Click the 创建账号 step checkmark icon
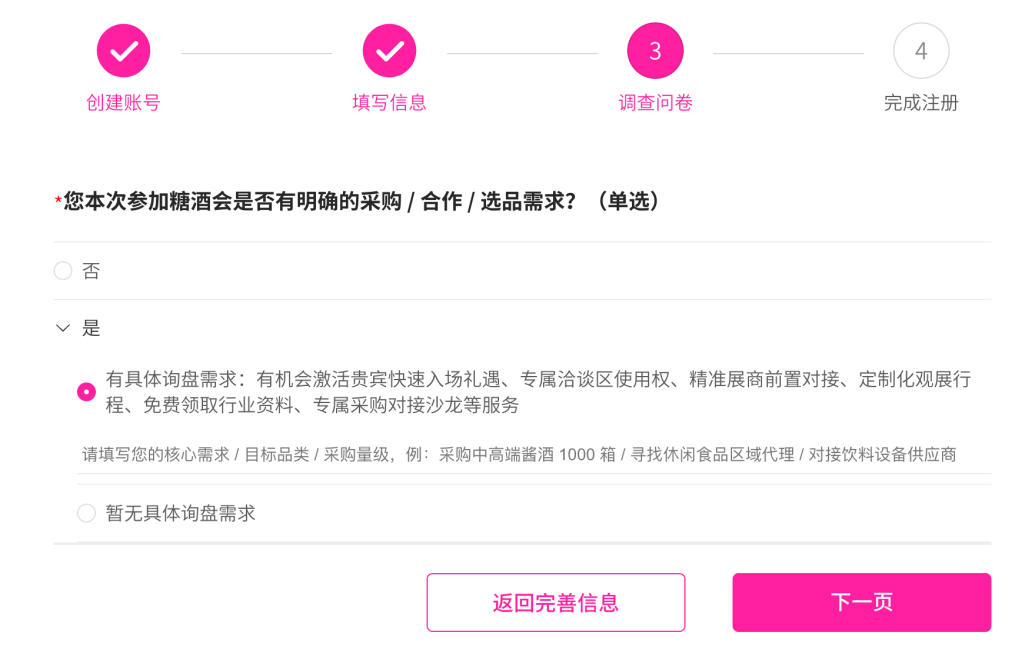 click(123, 51)
